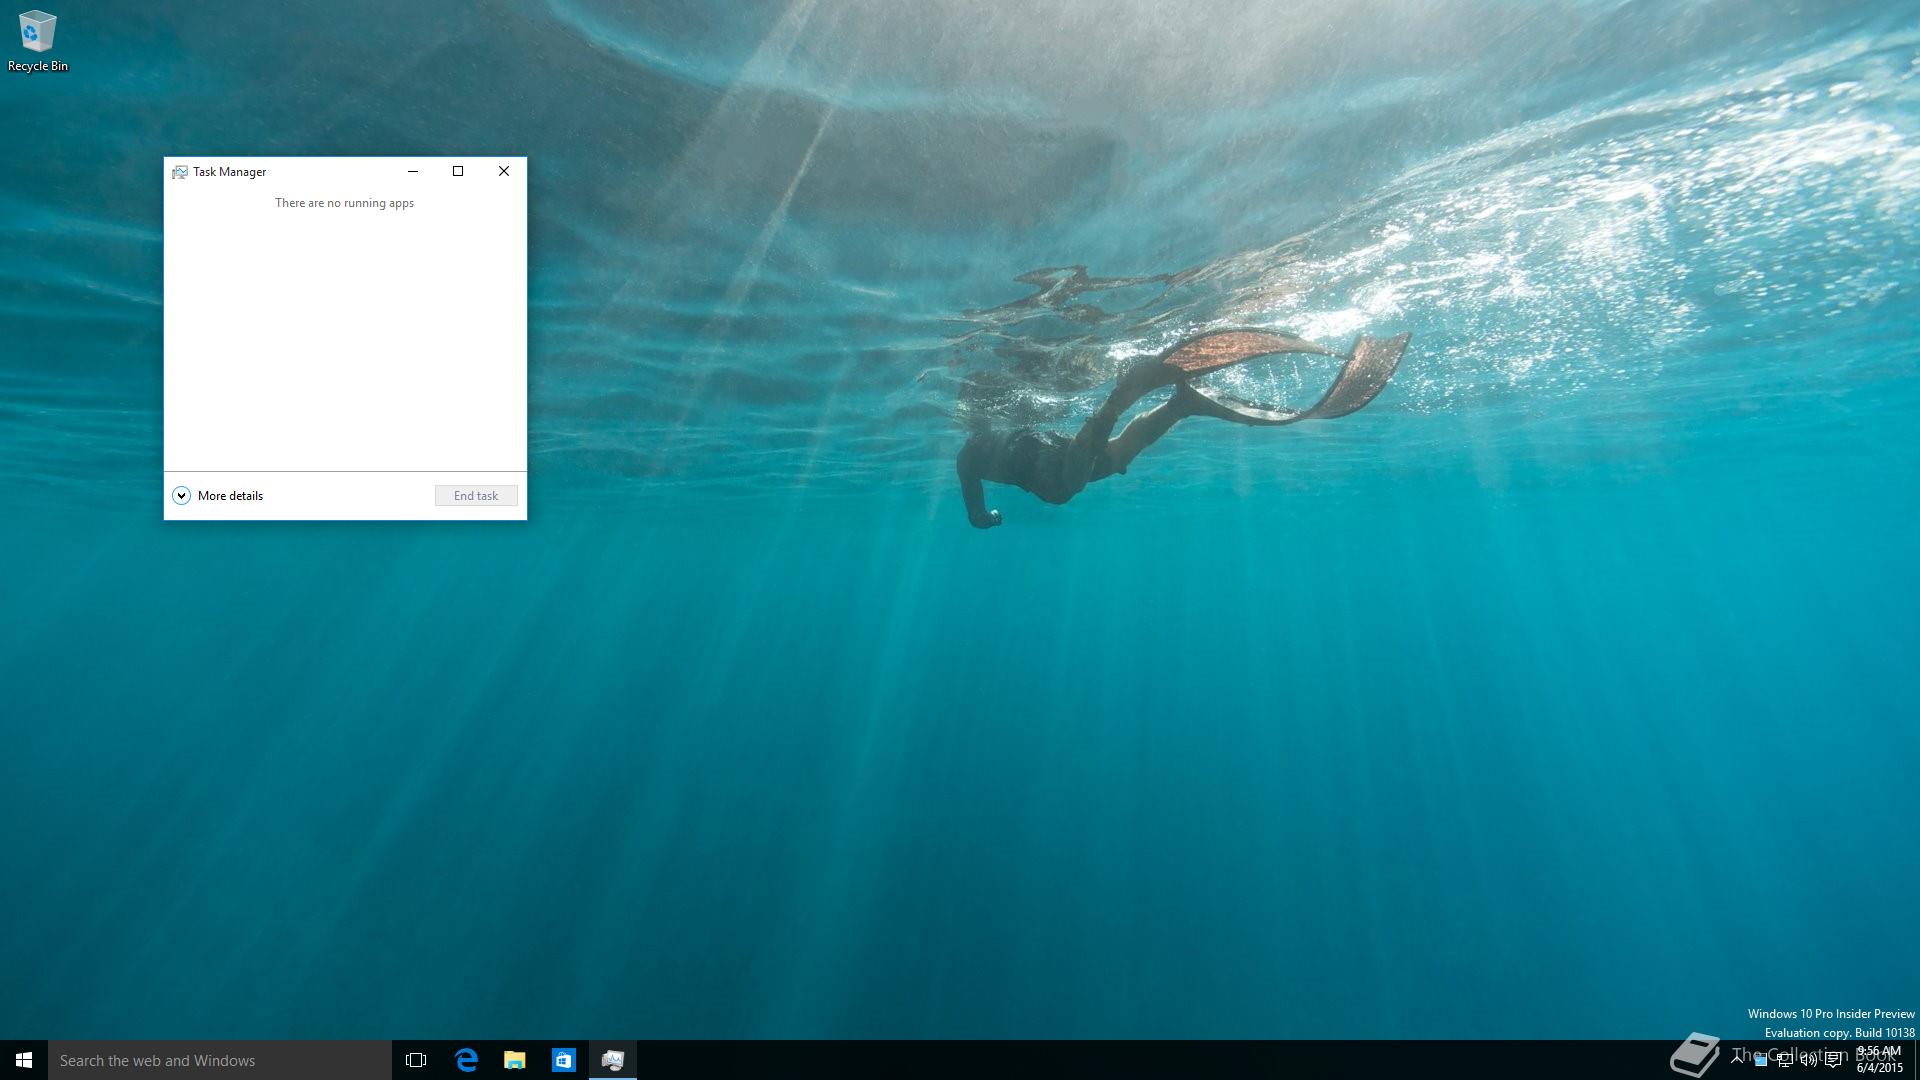Open the volume control in the tray
This screenshot has width=1920, height=1080.
1809,1060
